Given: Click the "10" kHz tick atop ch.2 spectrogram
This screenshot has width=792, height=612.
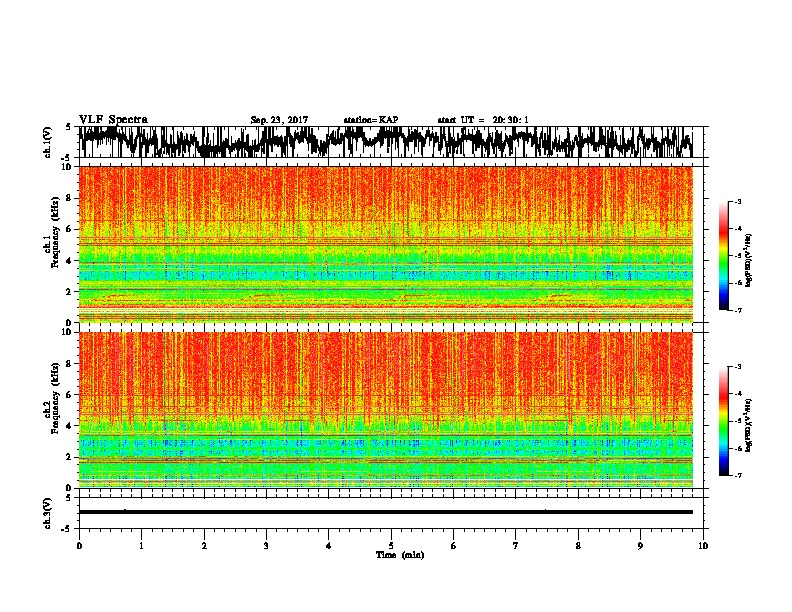Looking at the screenshot, I should pyautogui.click(x=68, y=332).
